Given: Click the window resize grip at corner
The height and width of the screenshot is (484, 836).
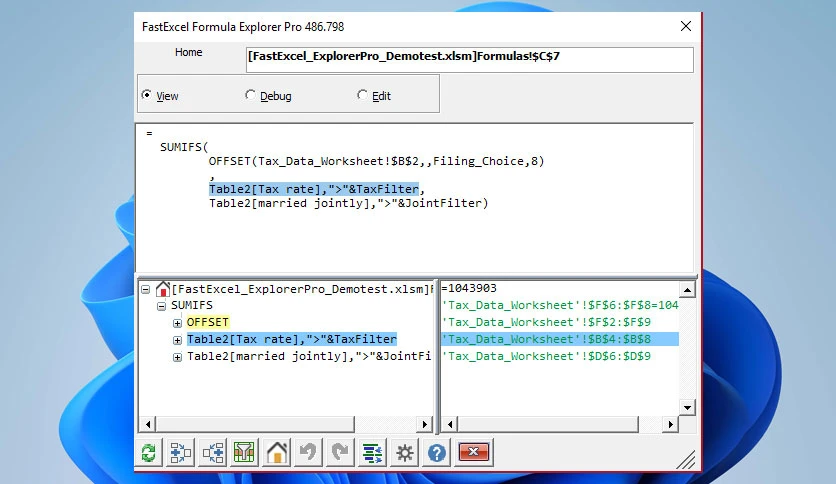Looking at the screenshot, I should [x=686, y=459].
